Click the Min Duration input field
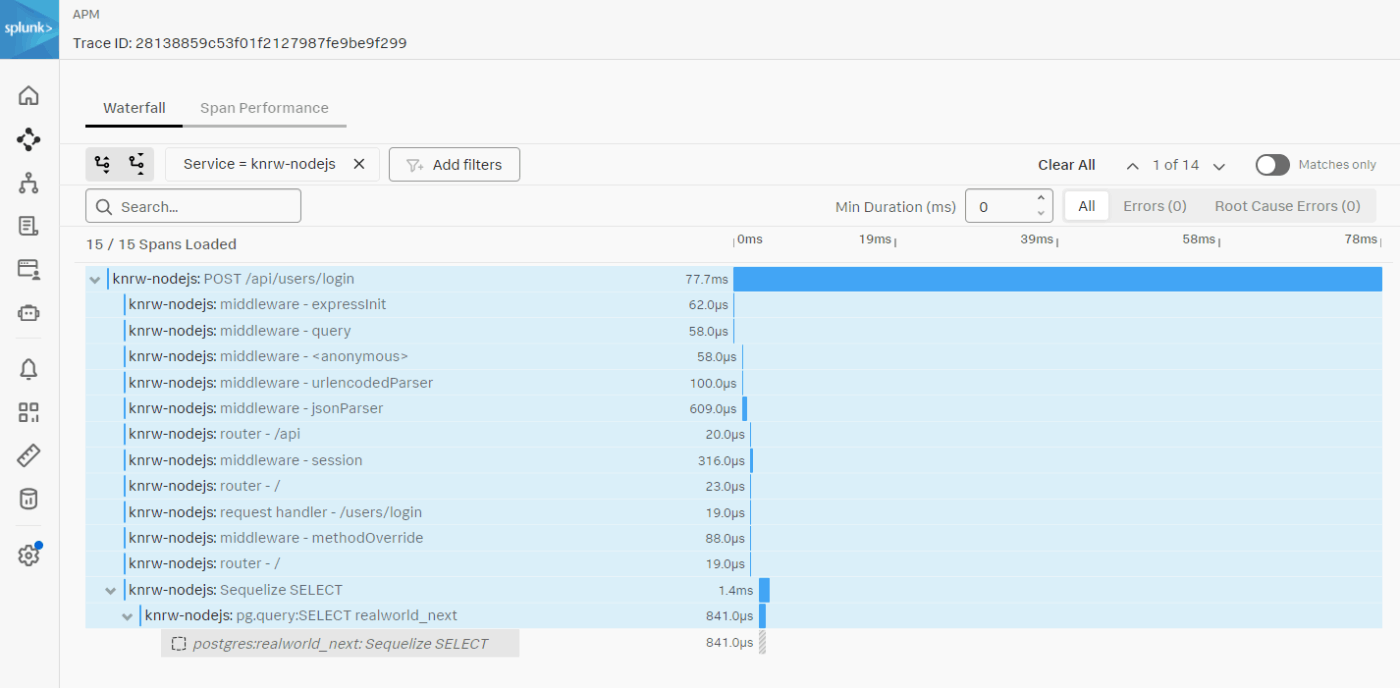Image resolution: width=1400 pixels, height=688 pixels. [x=1000, y=206]
